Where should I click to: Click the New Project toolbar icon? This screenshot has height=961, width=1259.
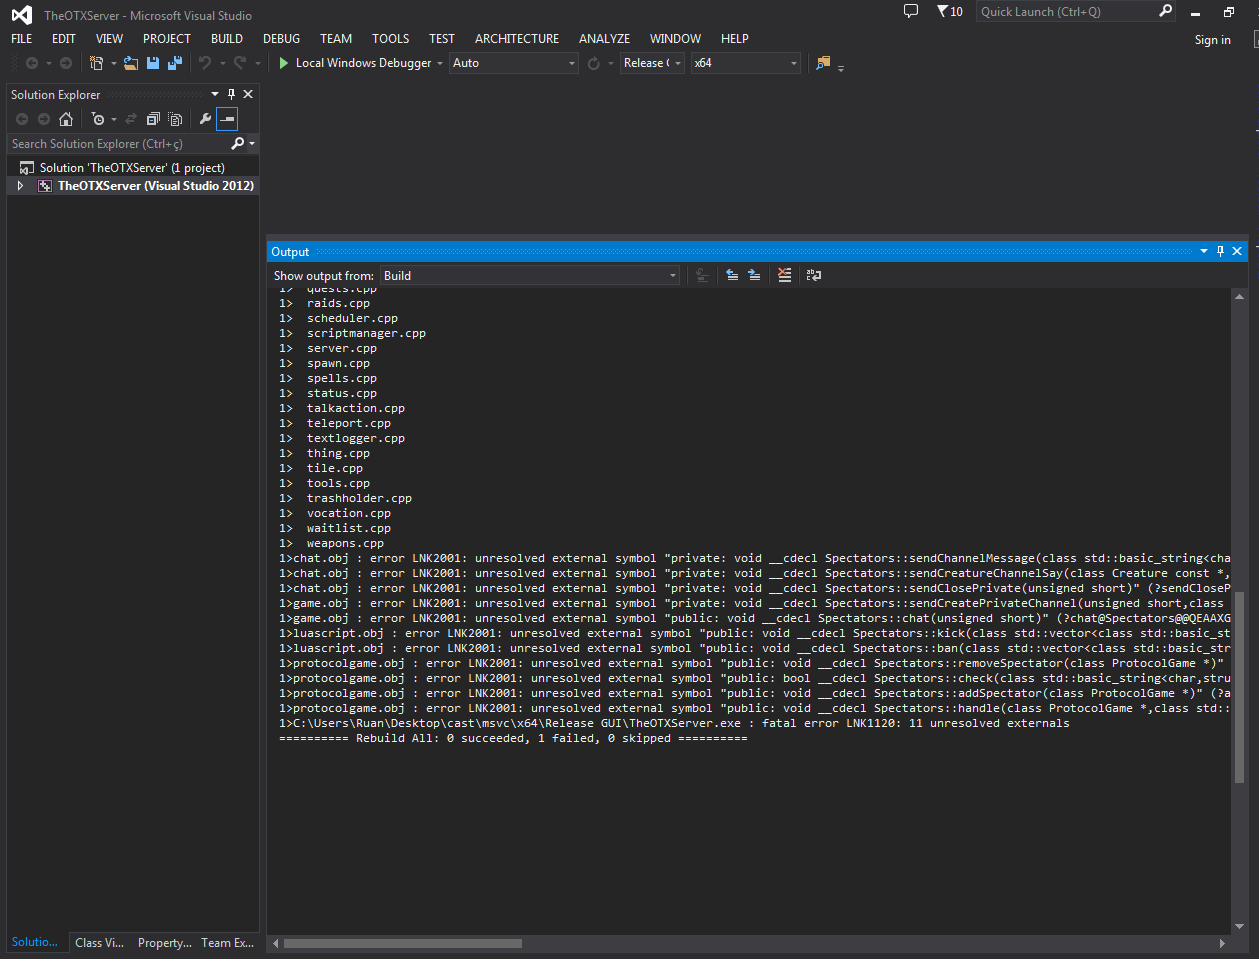pos(96,63)
